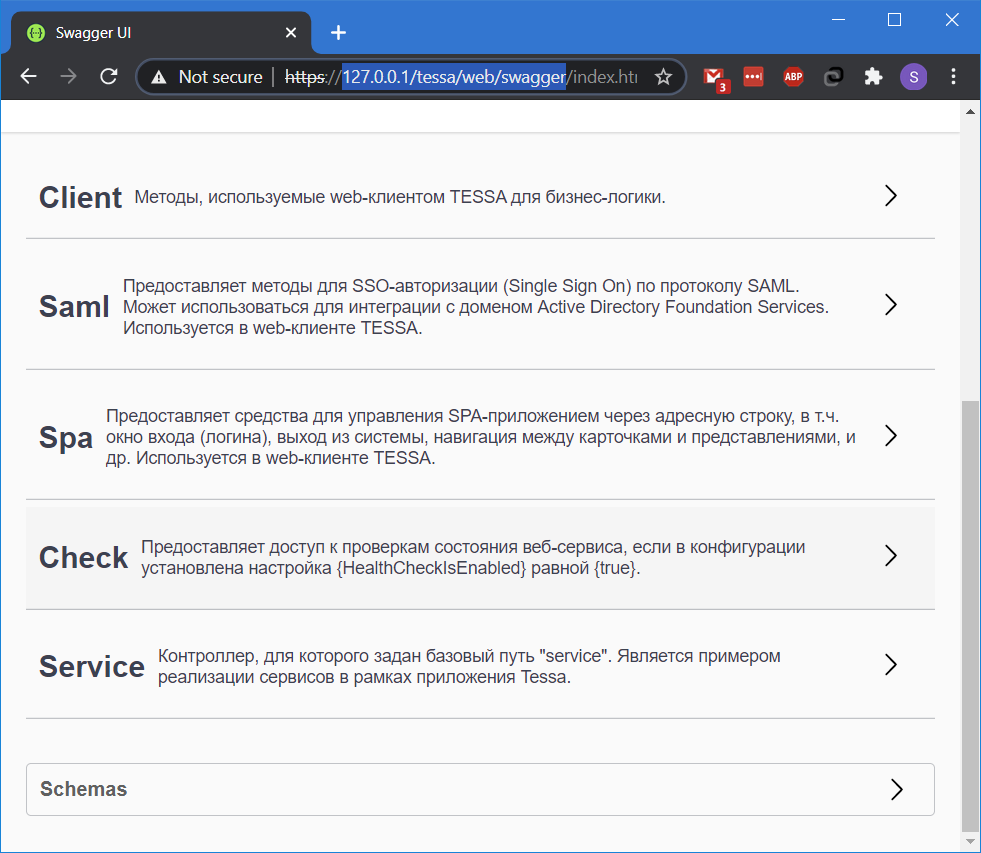Image resolution: width=981 pixels, height=853 pixels.
Task: Click the page vertical scrollbar thumb
Action: [970, 616]
